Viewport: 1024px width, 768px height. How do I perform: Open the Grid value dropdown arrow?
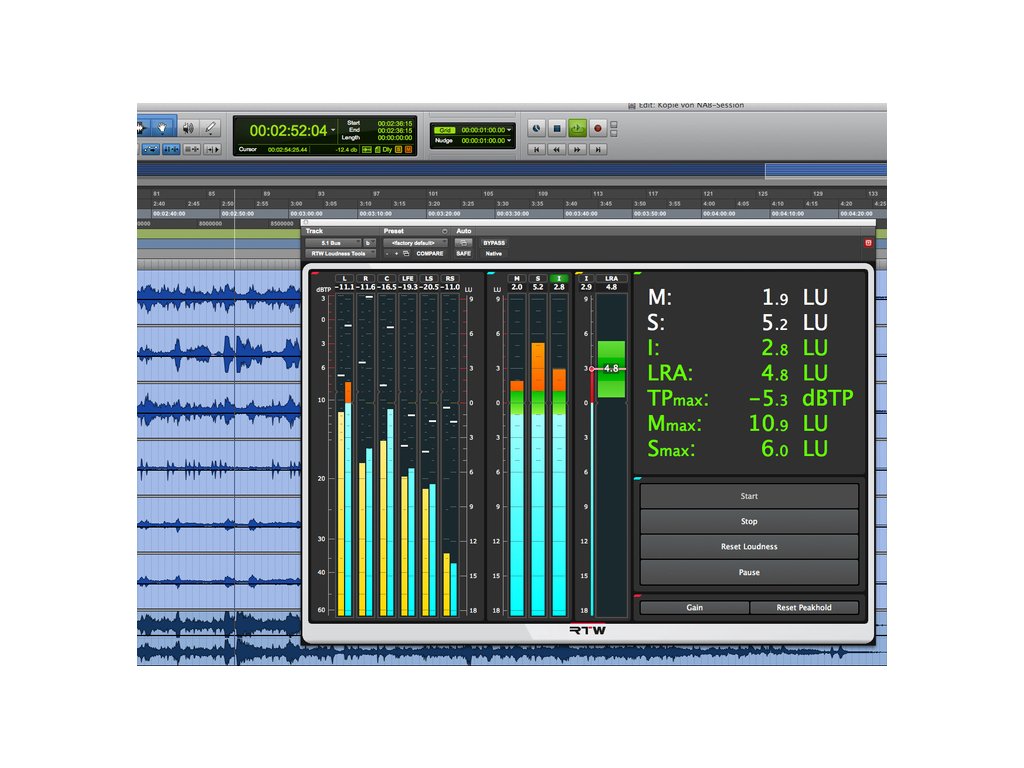coord(509,130)
